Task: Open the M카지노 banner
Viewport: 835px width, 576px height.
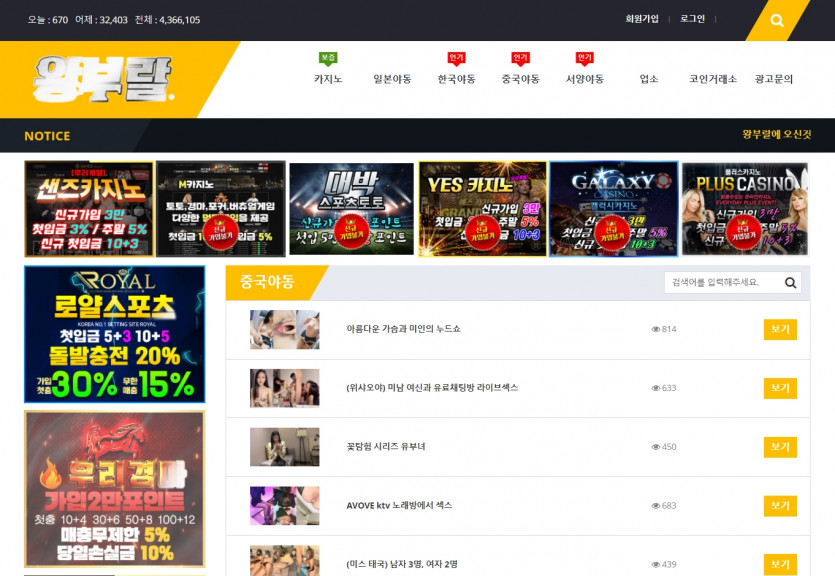Action: click(x=220, y=209)
